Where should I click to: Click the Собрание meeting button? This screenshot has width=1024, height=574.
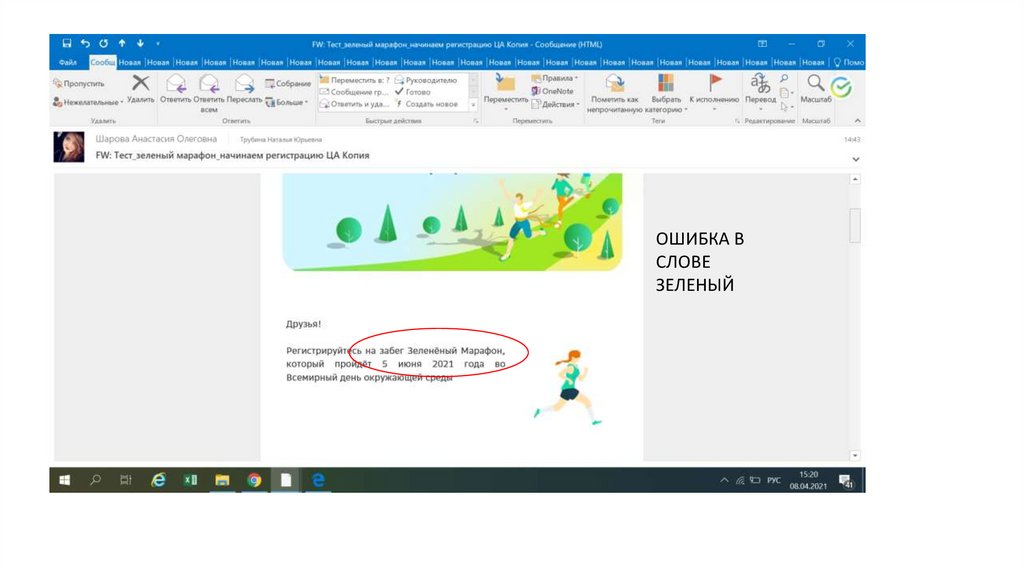(287, 84)
